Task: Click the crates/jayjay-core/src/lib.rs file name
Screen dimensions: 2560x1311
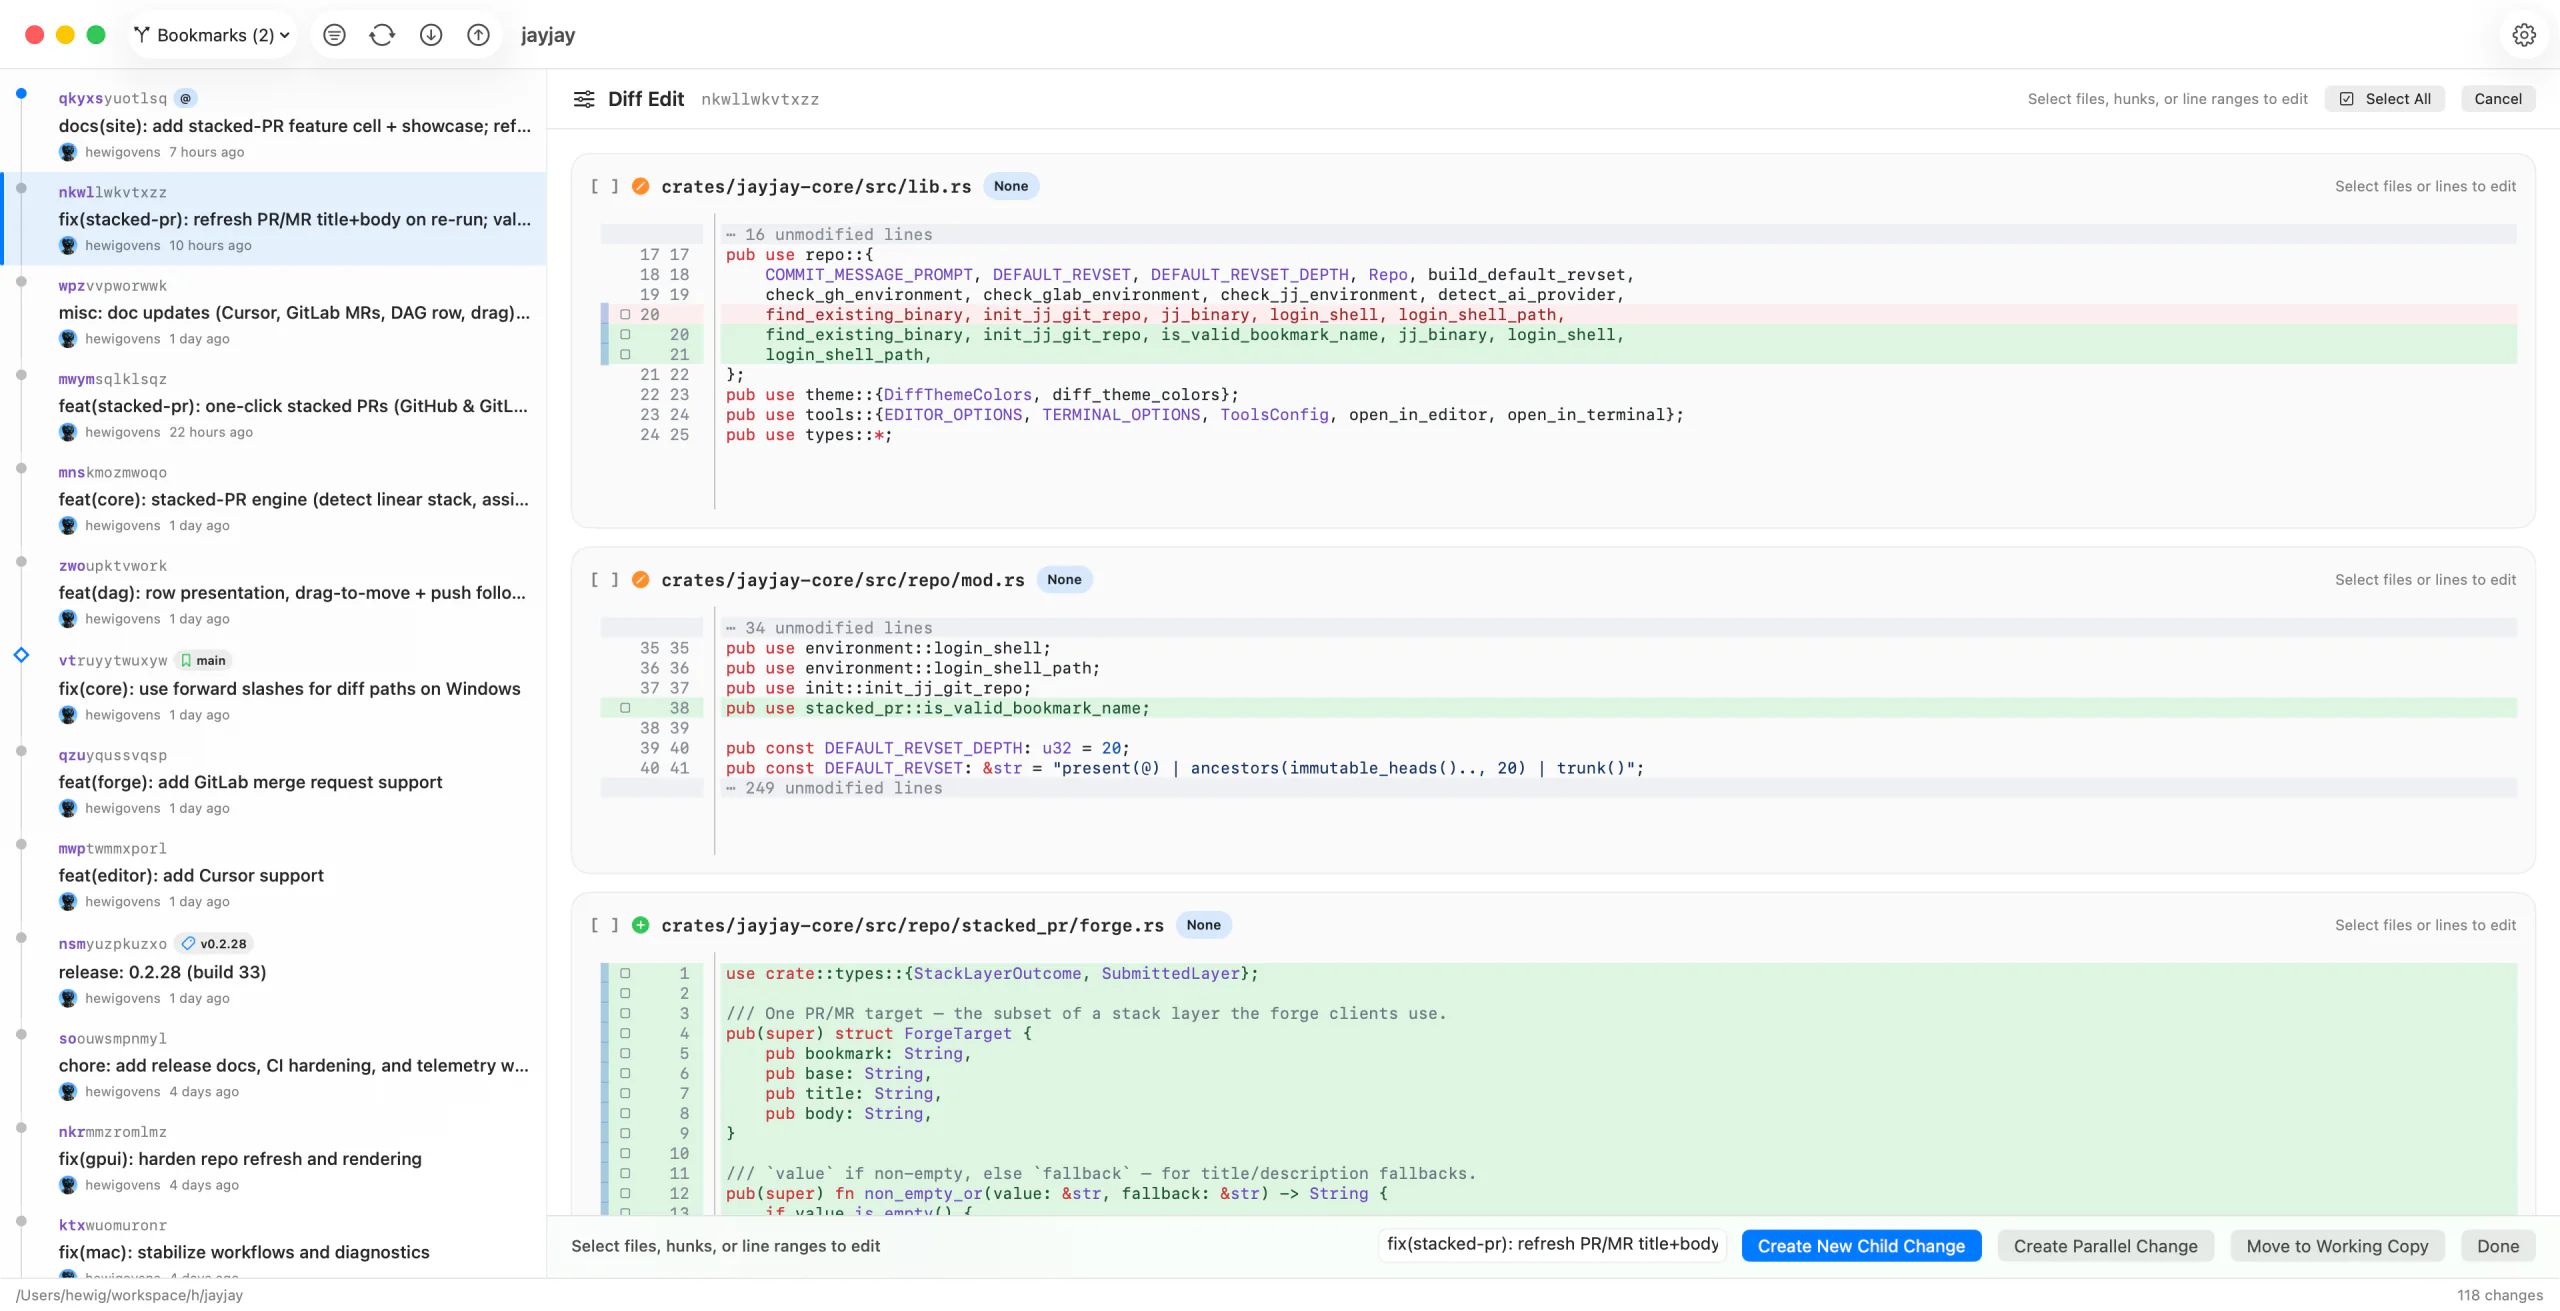Action: point(816,187)
